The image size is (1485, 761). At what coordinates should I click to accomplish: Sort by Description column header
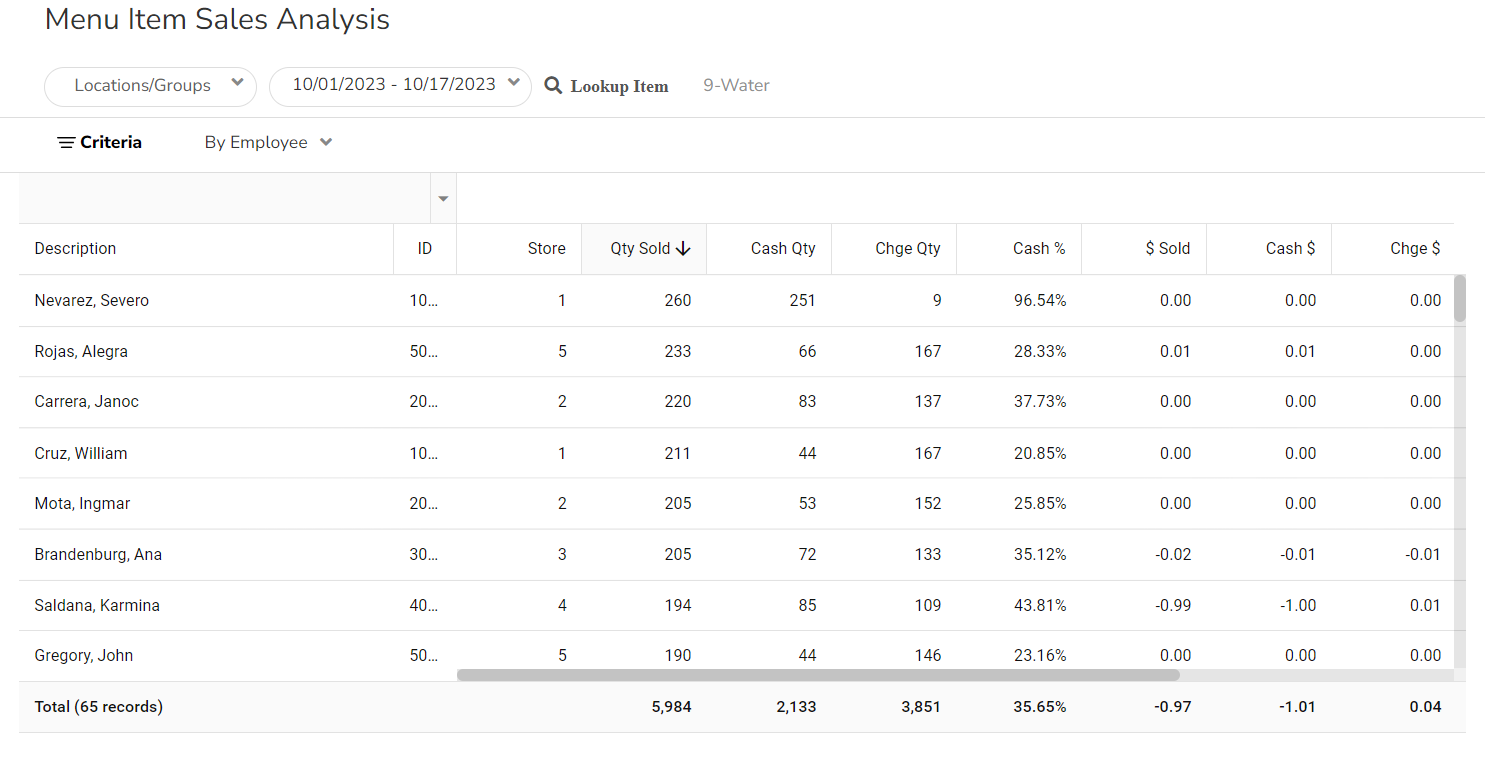[x=76, y=249]
